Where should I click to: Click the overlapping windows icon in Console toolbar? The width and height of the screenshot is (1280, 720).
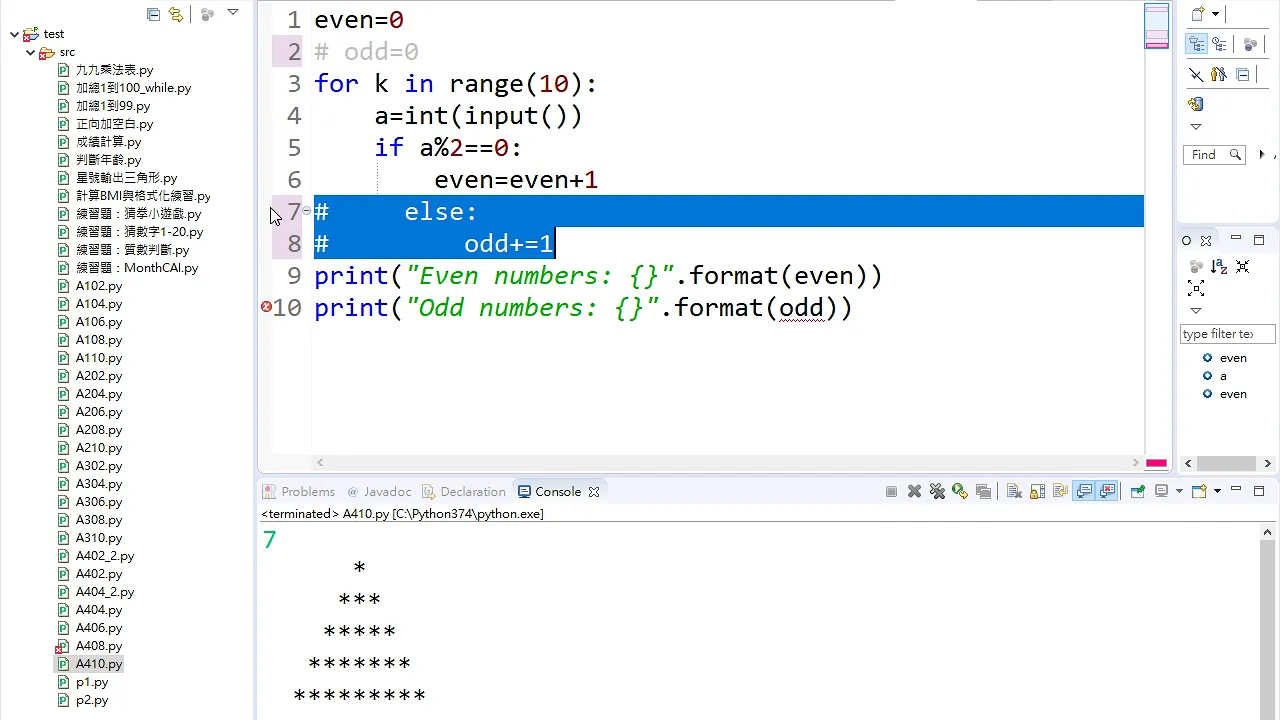pos(983,491)
